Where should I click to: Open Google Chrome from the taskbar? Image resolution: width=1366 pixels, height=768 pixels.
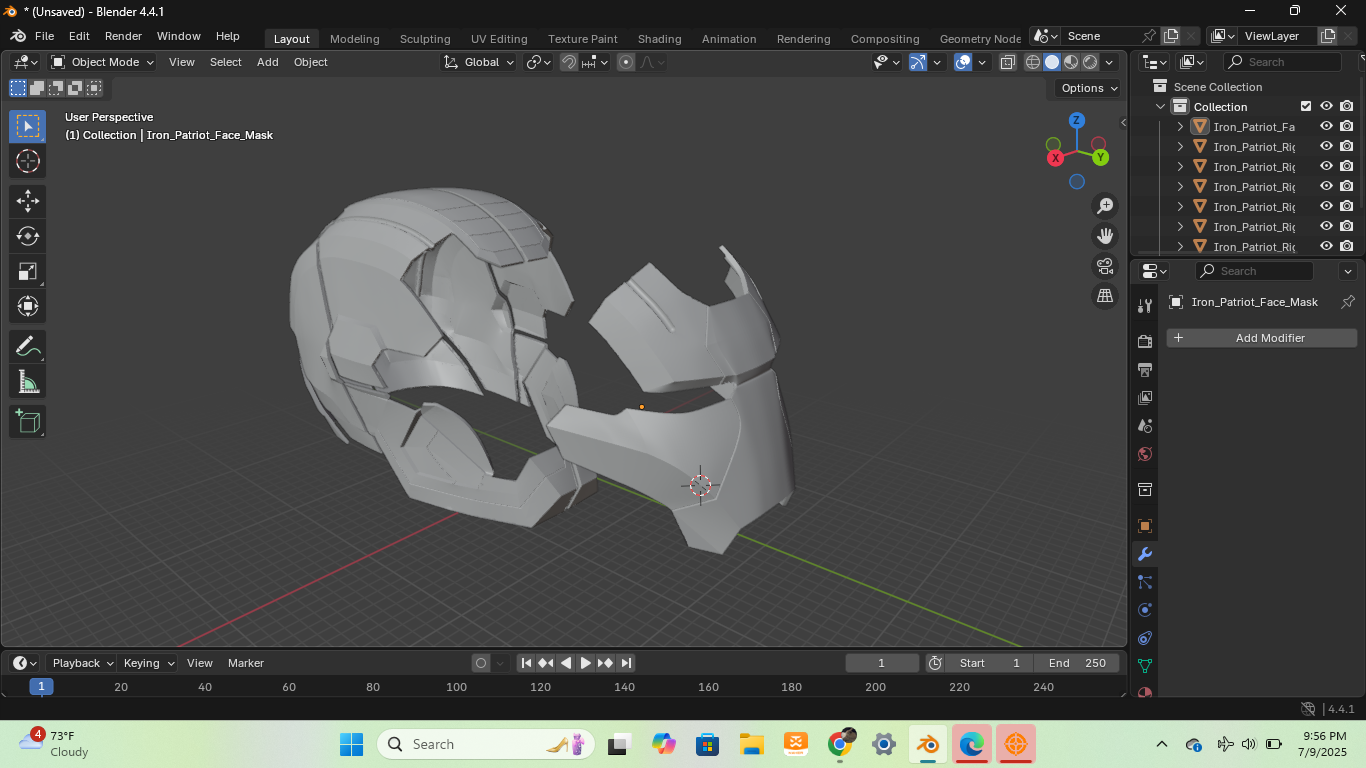coord(842,744)
